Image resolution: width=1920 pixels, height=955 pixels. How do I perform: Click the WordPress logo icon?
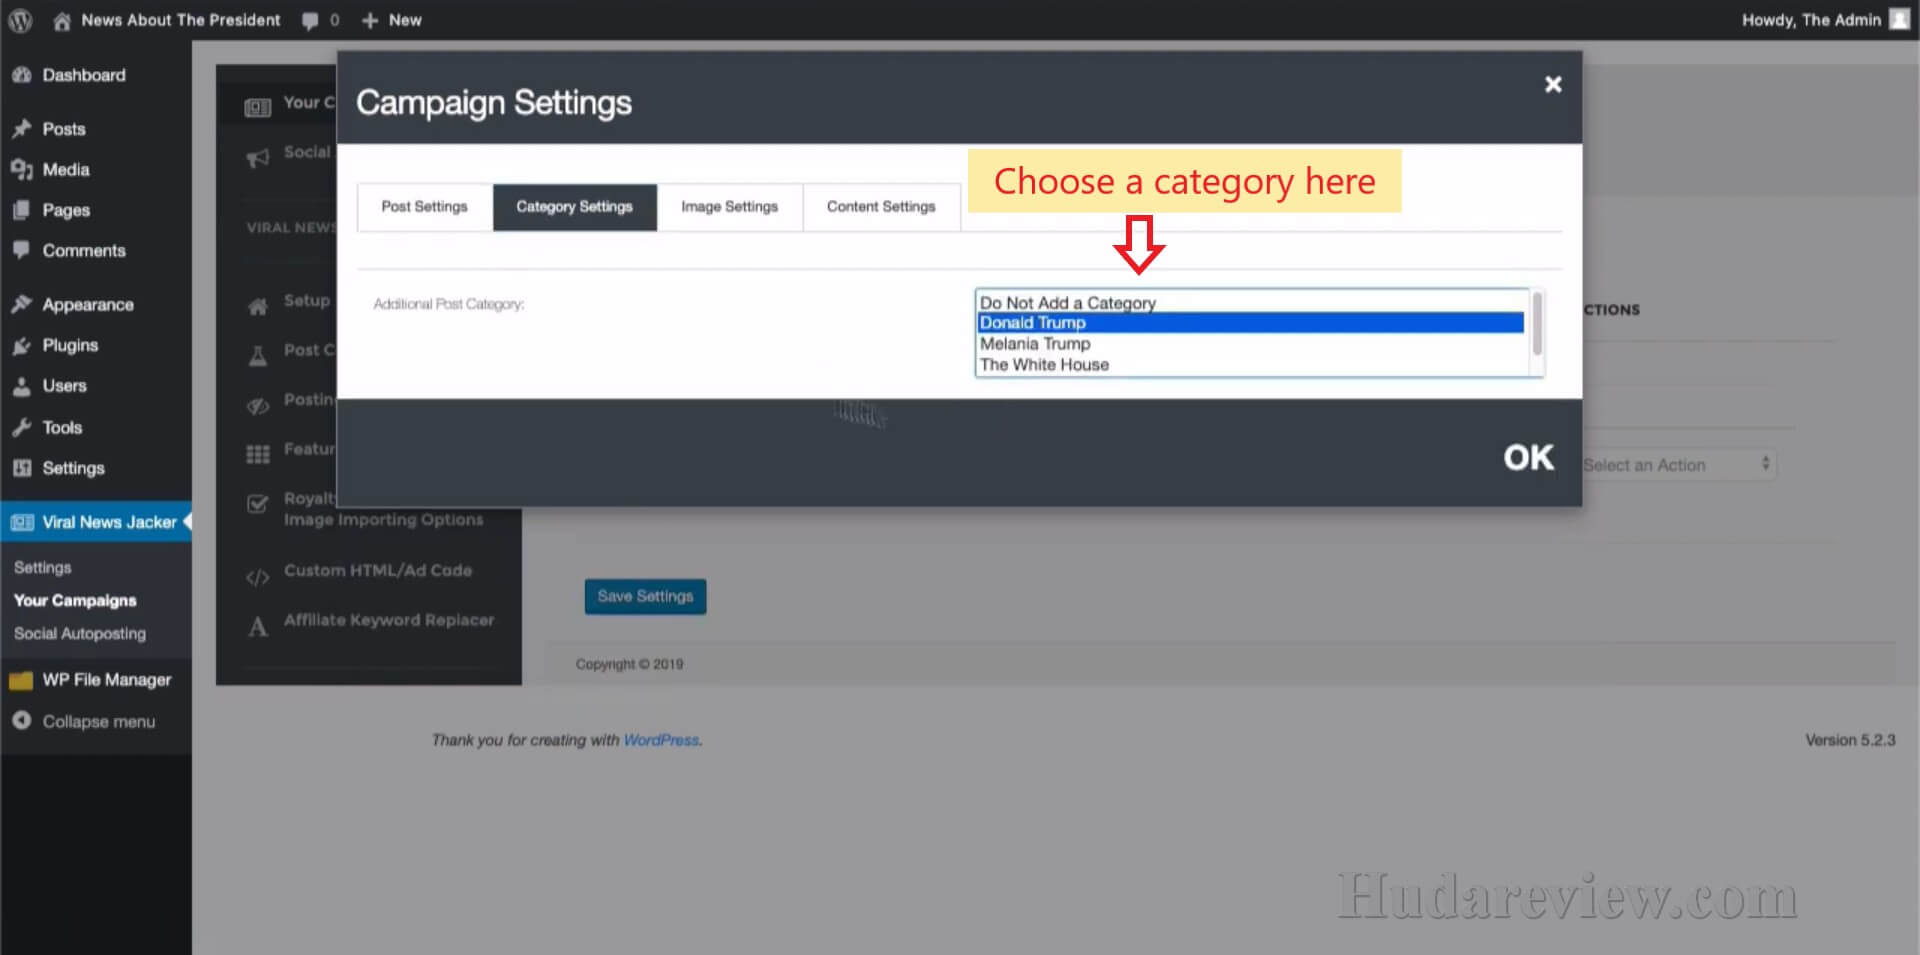coord(20,20)
